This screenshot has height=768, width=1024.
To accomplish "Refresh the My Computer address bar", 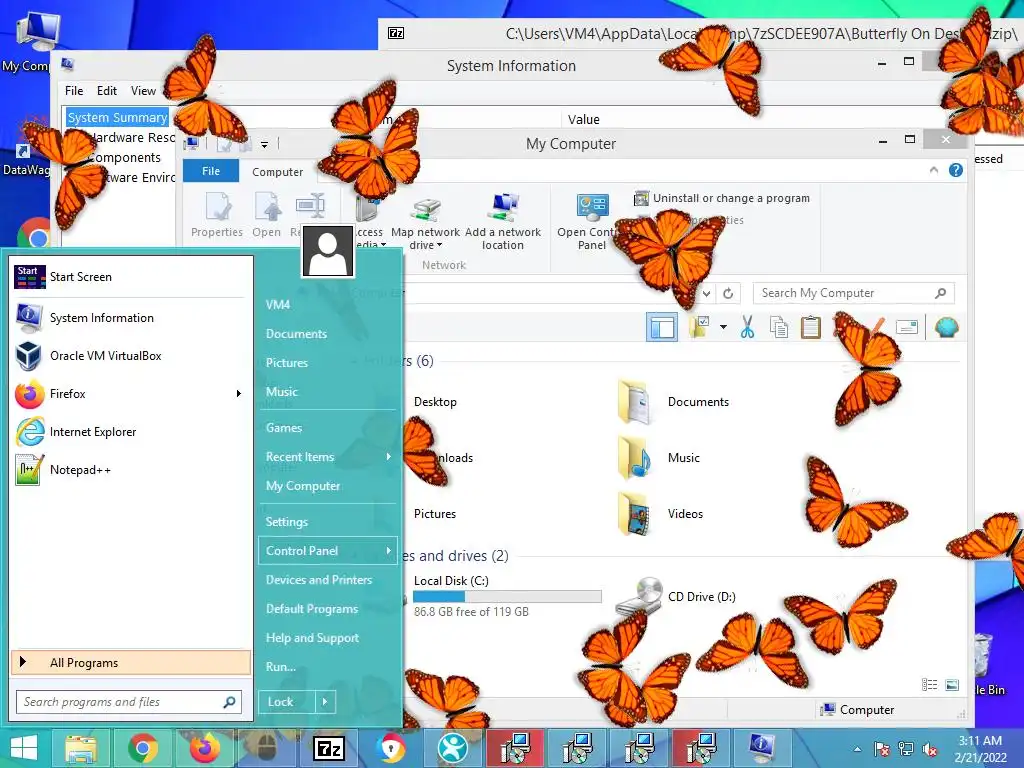I will click(728, 293).
